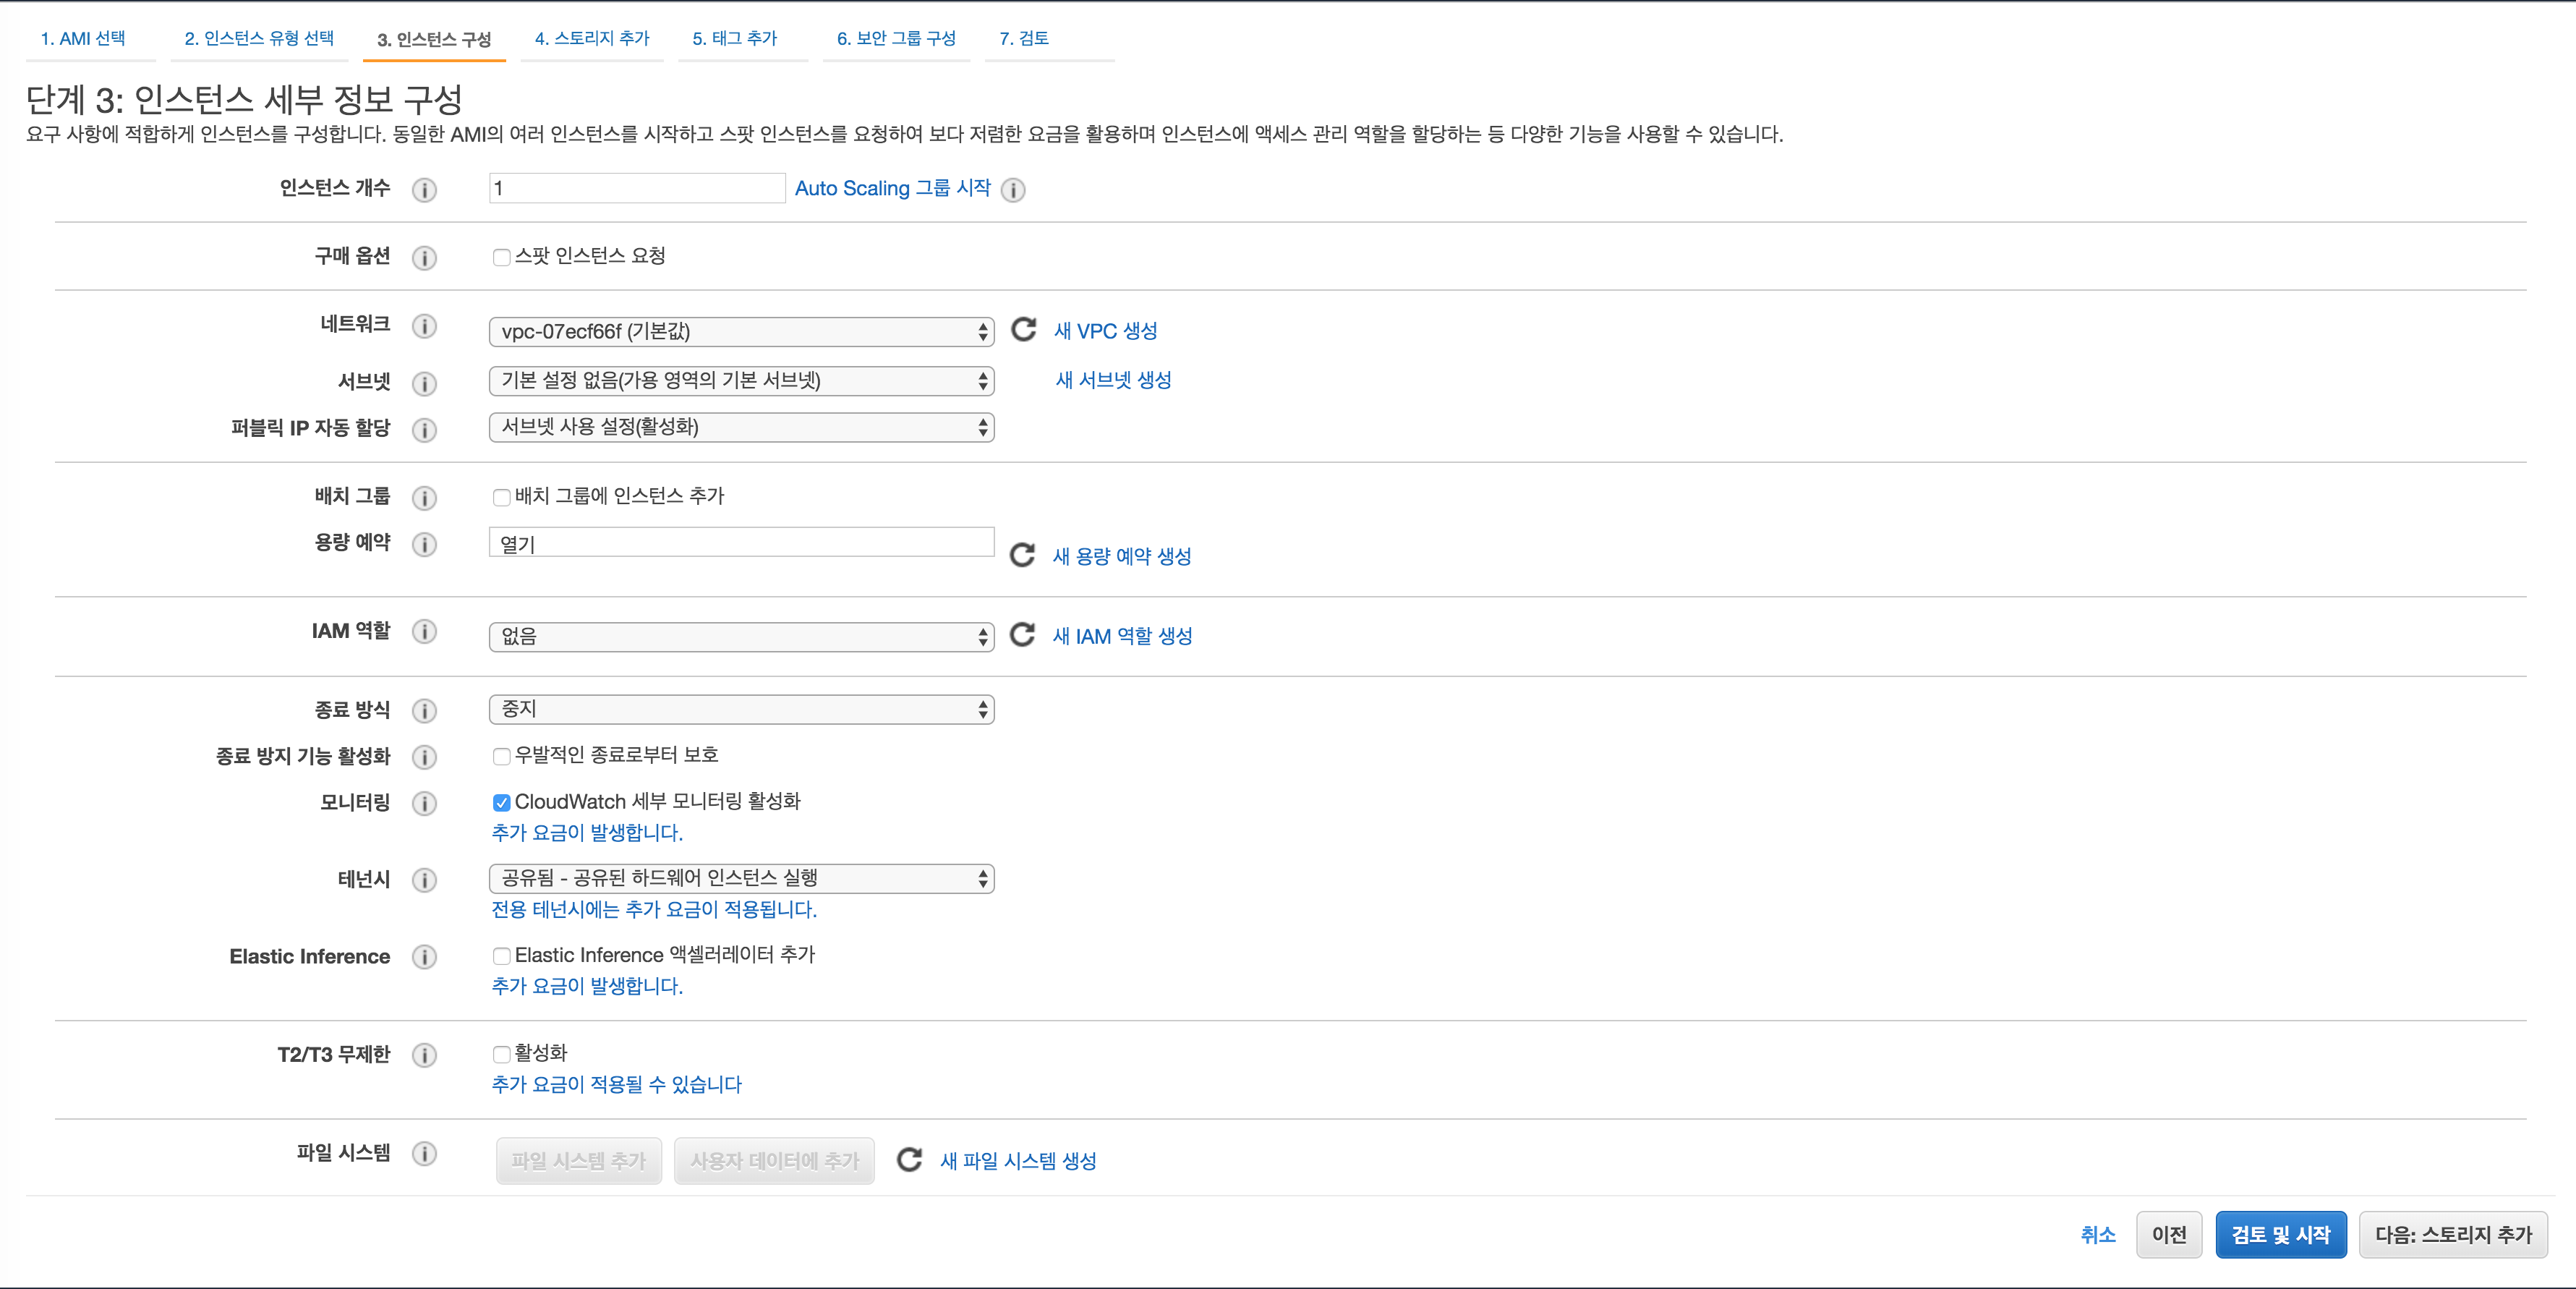Image resolution: width=2576 pixels, height=1289 pixels.
Task: Select step 3. 인스턴스 구성 tab
Action: click(434, 39)
